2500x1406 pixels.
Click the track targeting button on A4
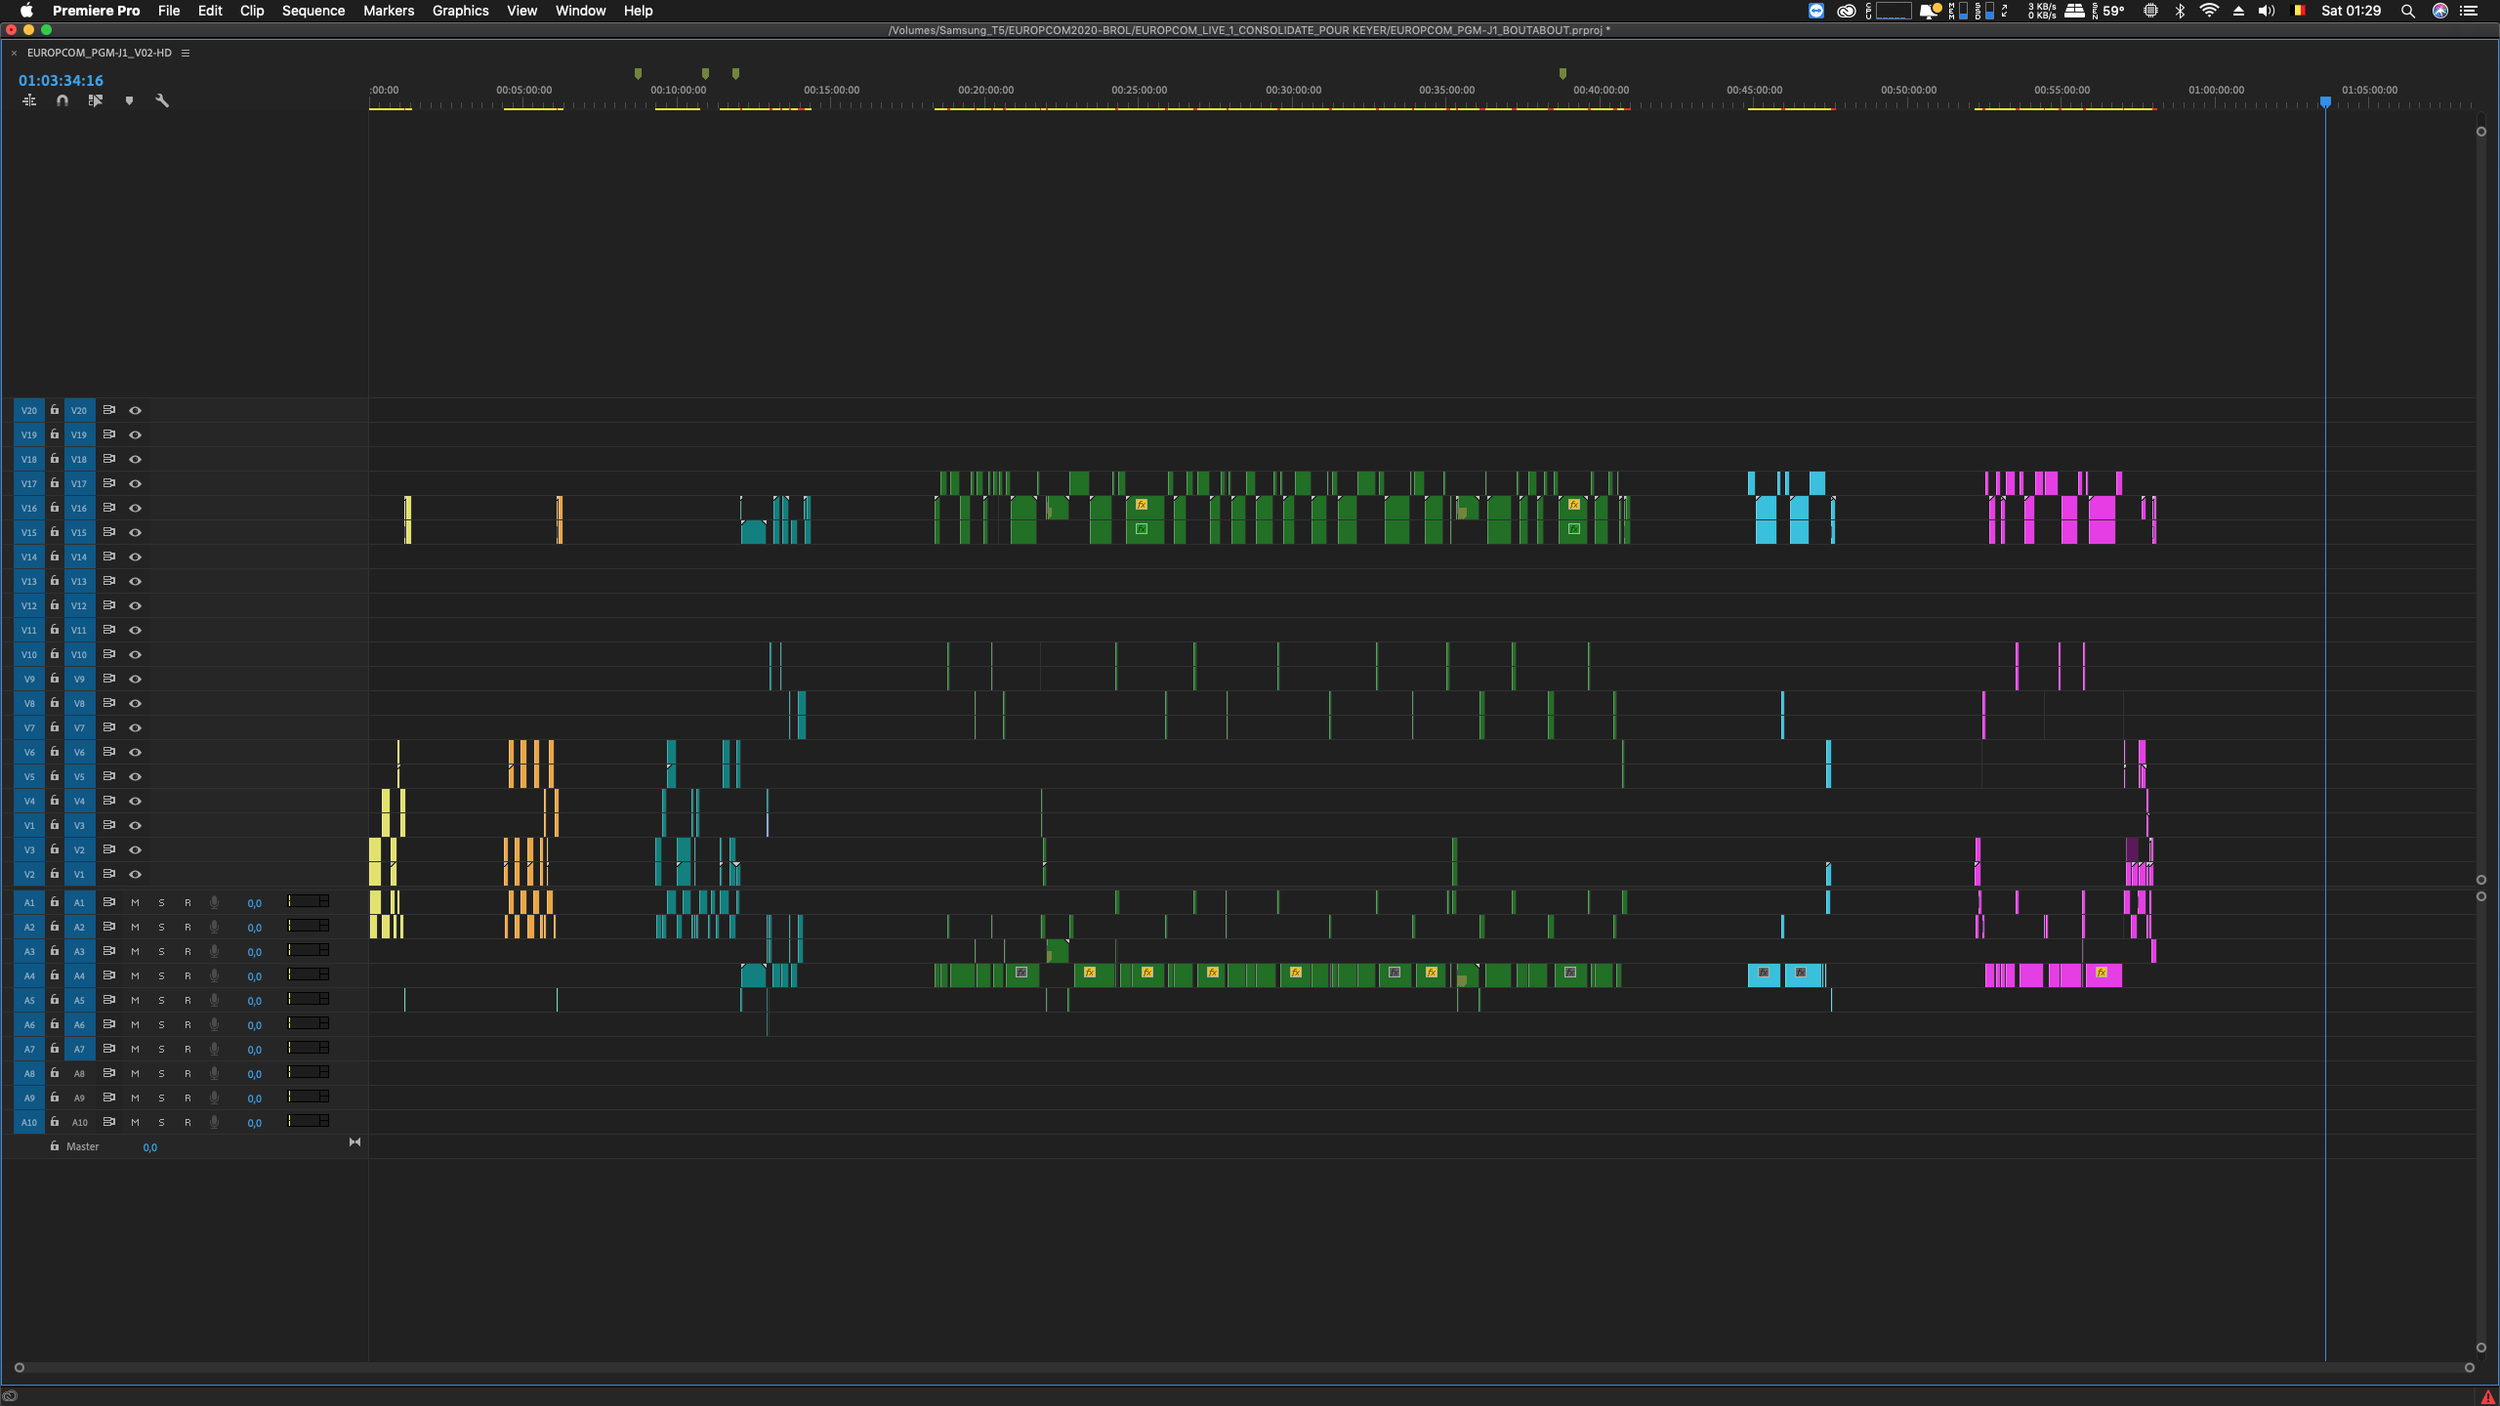point(79,976)
